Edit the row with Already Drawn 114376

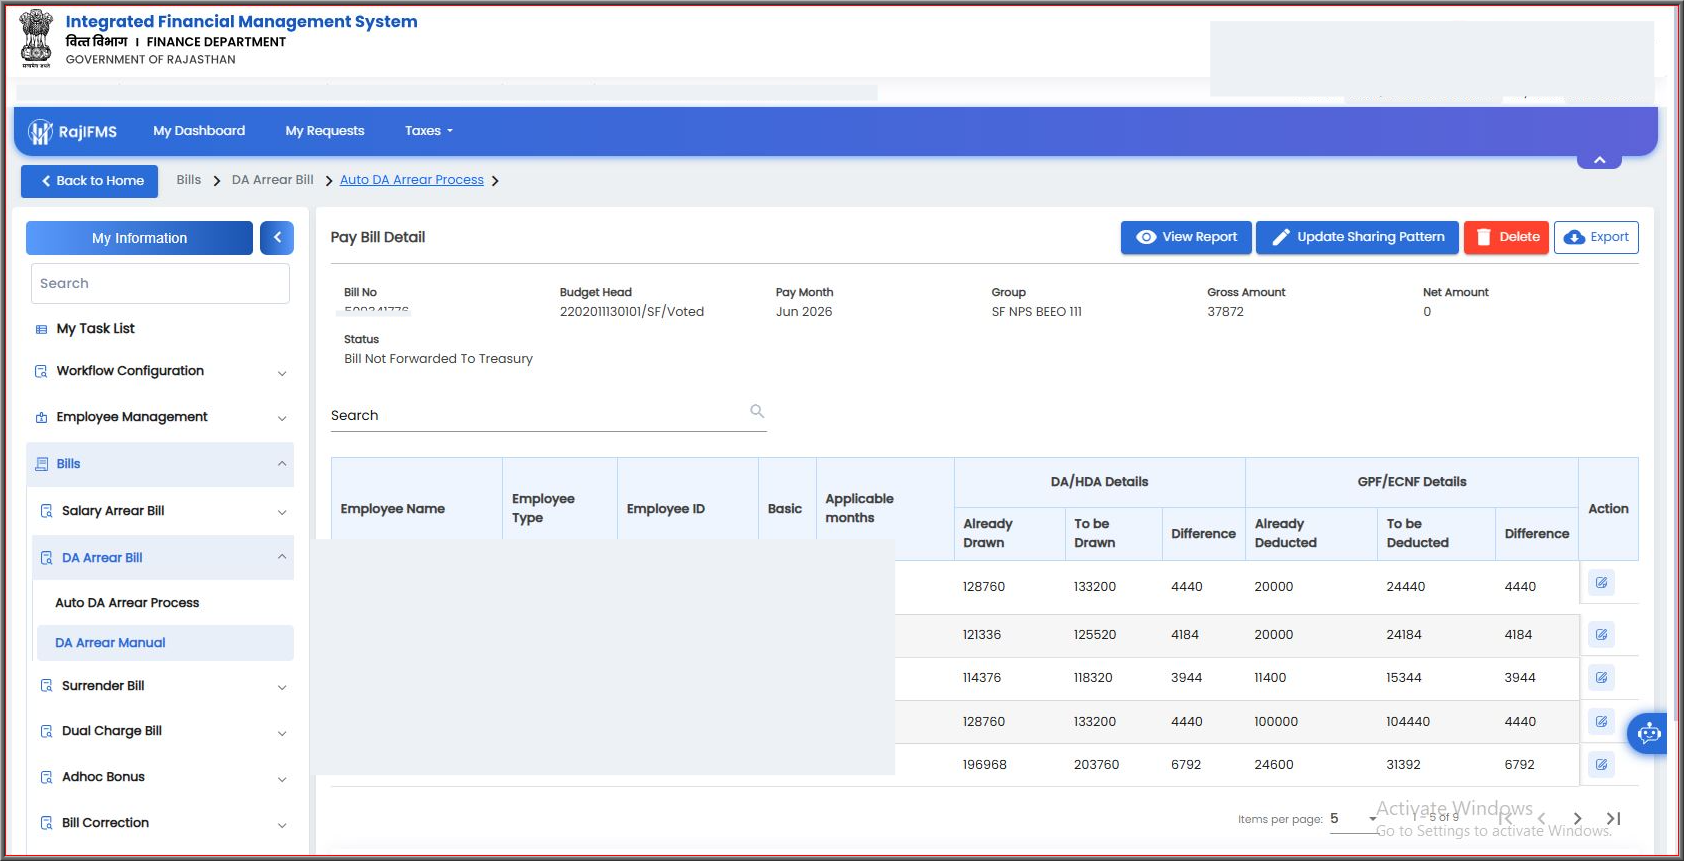tap(1601, 678)
